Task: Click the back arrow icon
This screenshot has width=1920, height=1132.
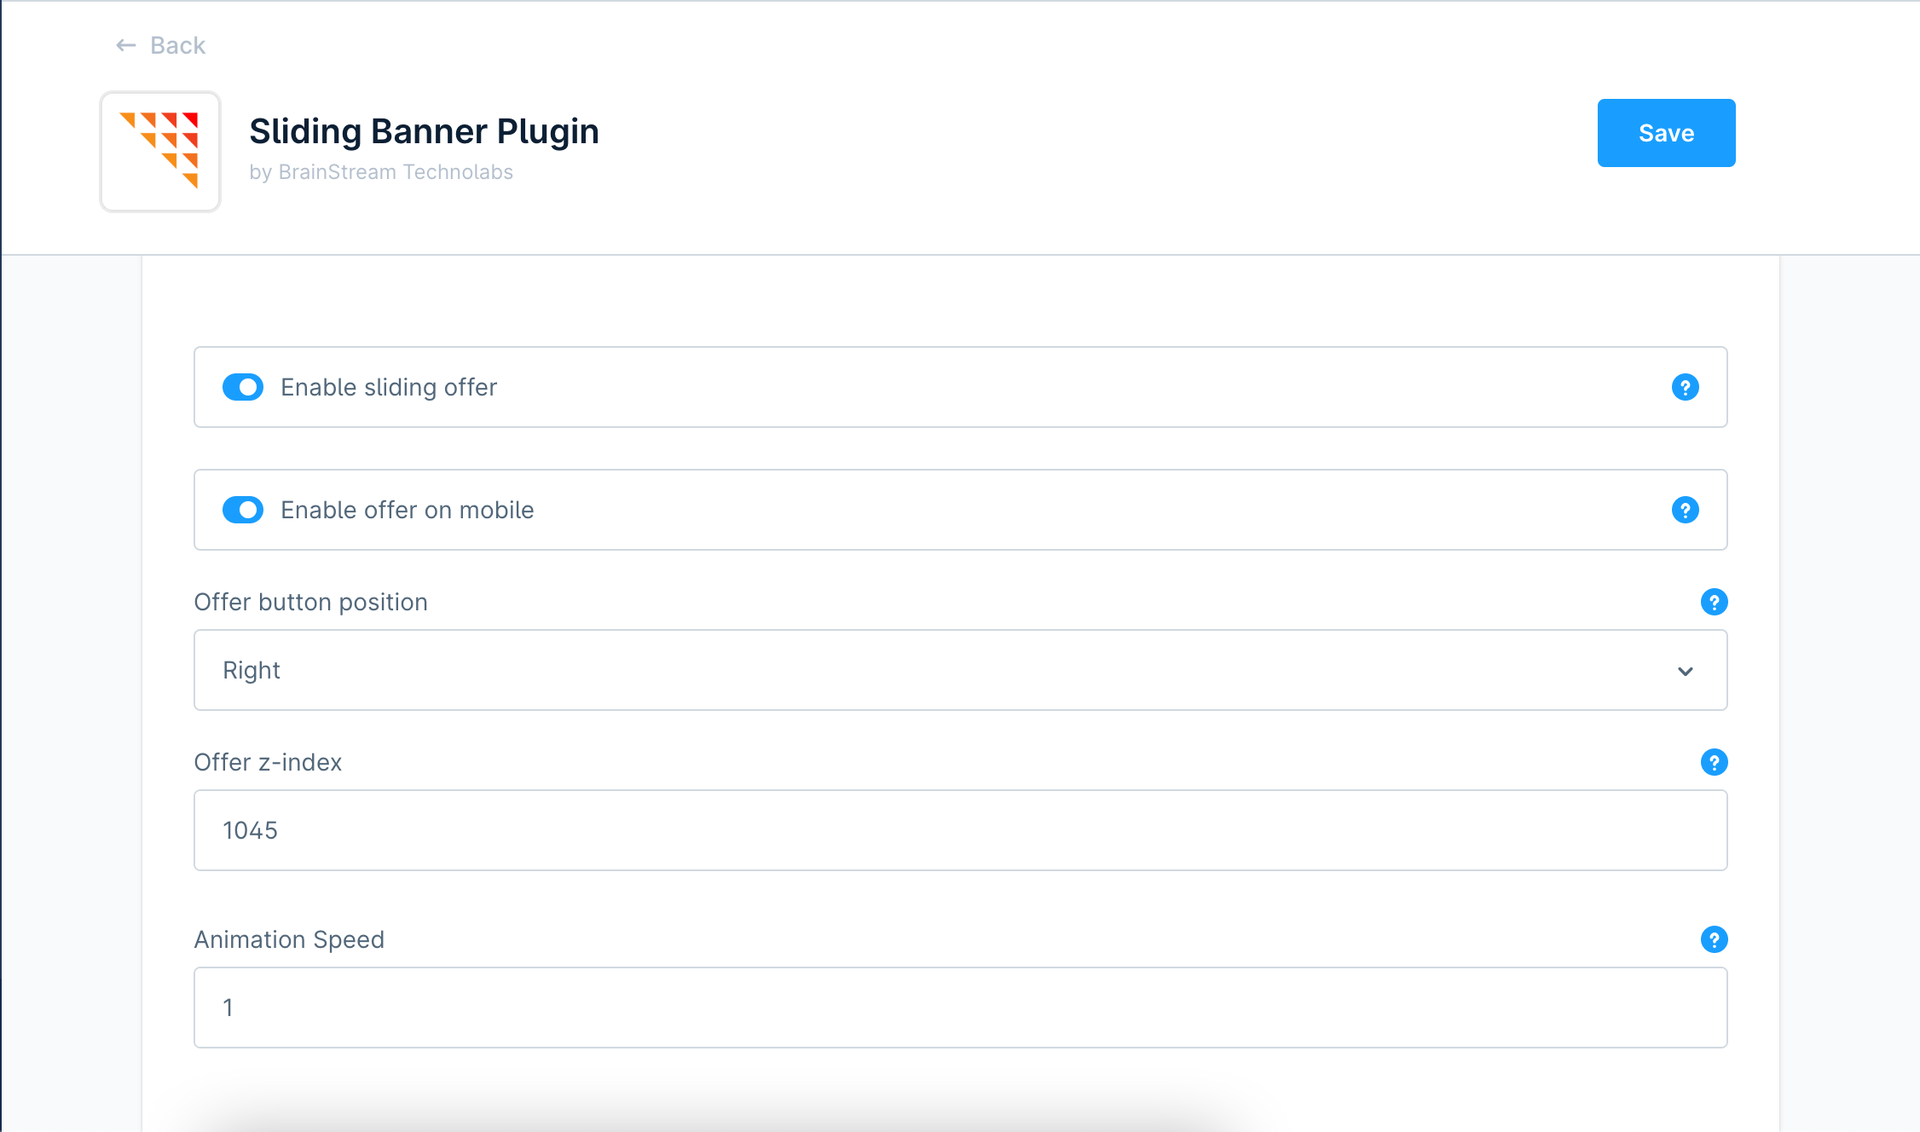Action: [x=125, y=45]
